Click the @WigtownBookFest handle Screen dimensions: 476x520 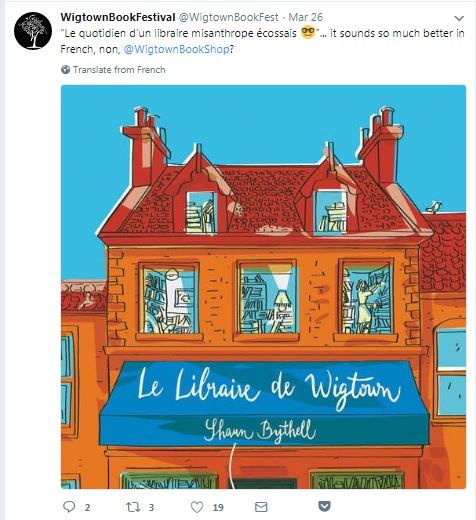click(x=229, y=17)
